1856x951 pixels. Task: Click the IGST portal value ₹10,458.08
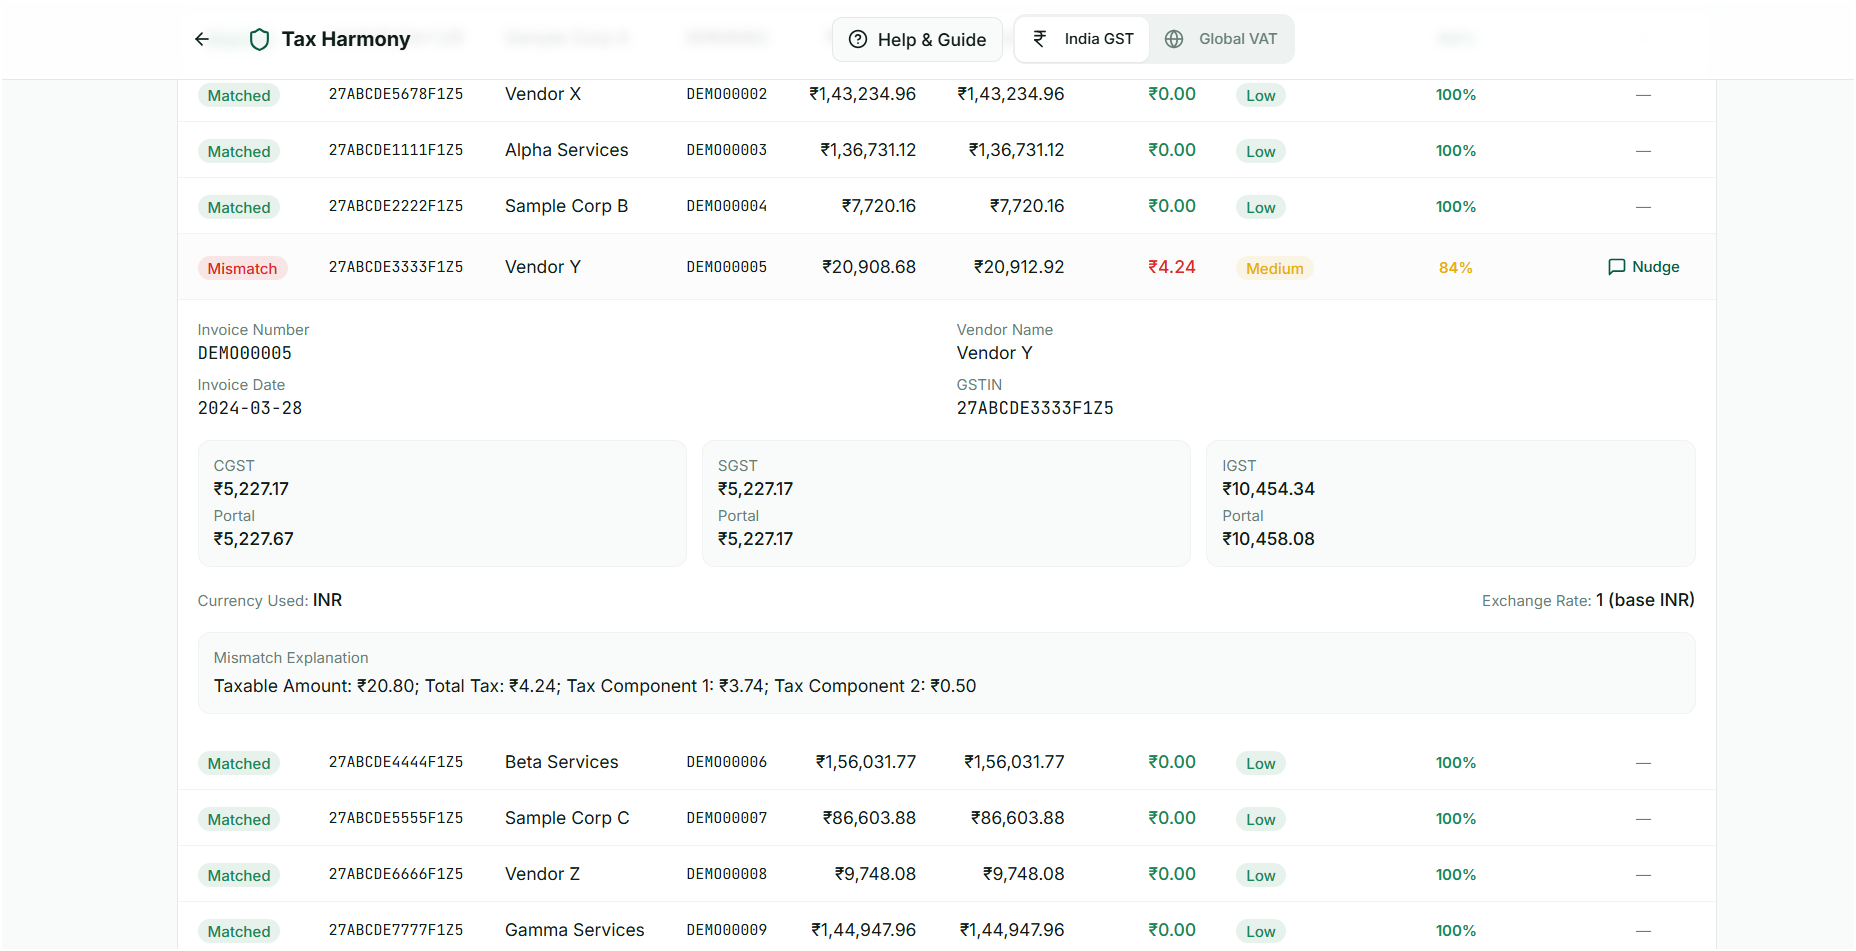pyautogui.click(x=1268, y=539)
